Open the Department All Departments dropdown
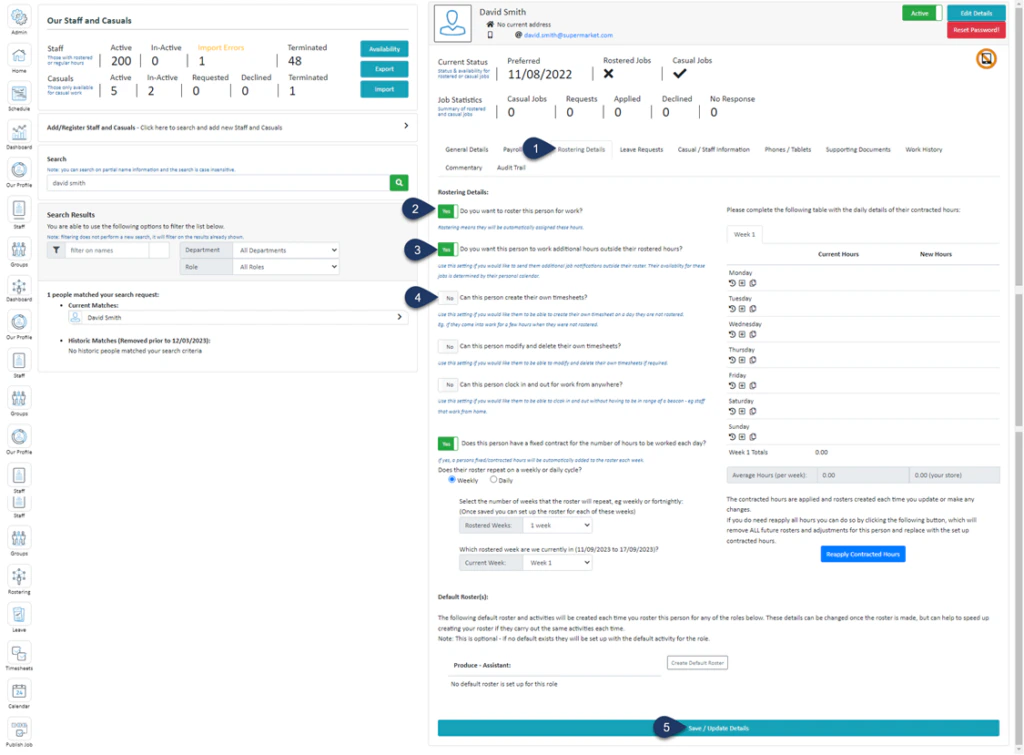The image size is (1024, 755). (287, 250)
